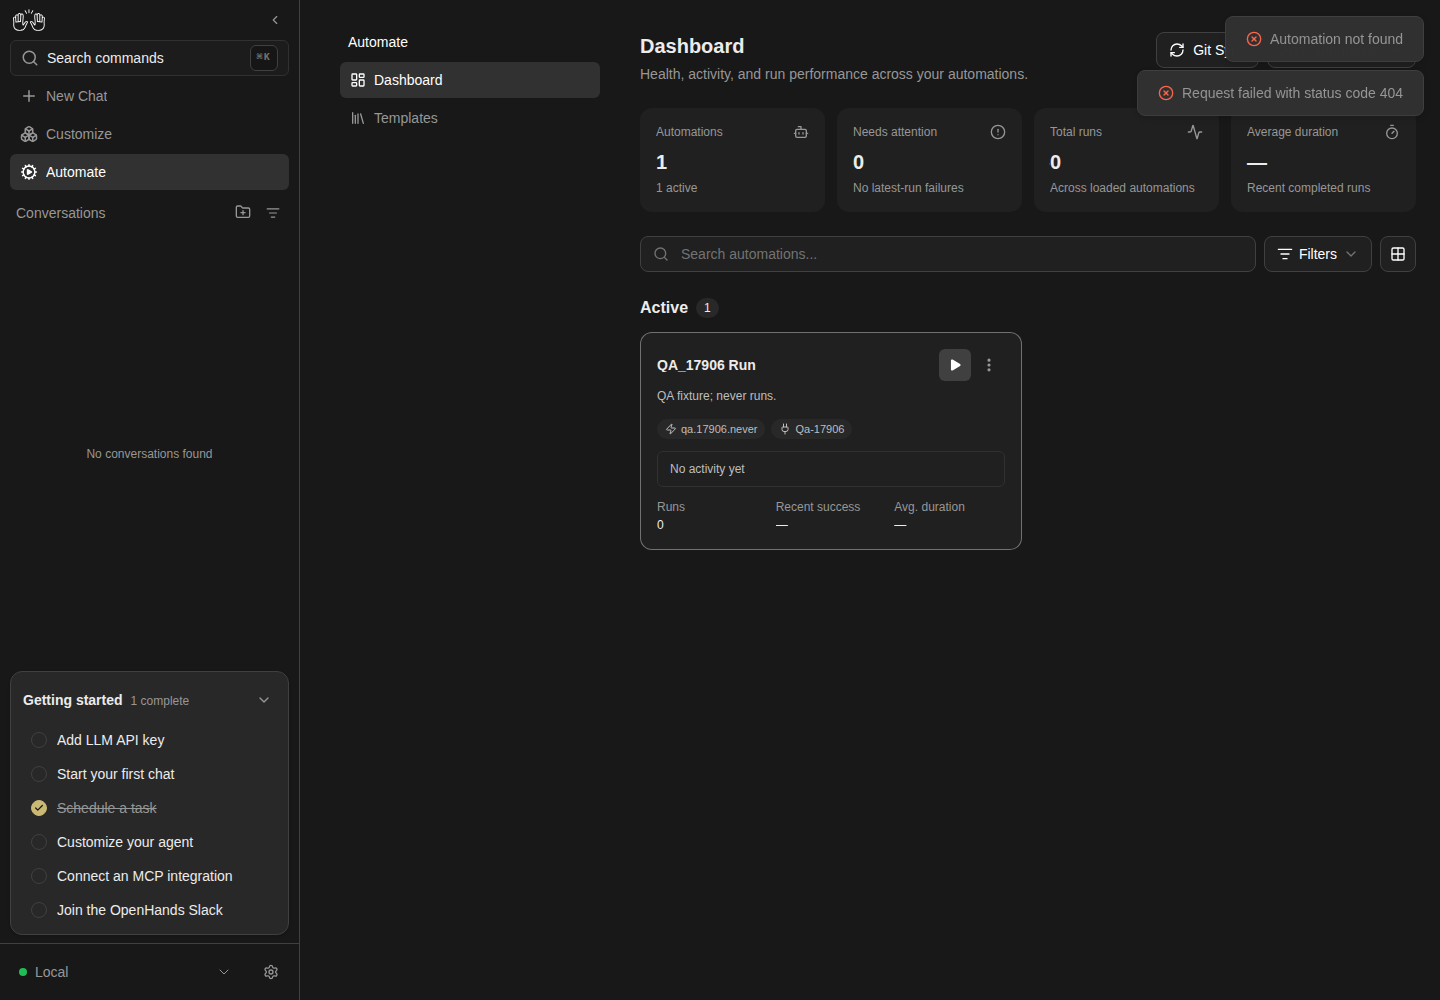The width and height of the screenshot is (1440, 1000).
Task: Open QA_17906 Run more options menu
Action: tap(989, 365)
